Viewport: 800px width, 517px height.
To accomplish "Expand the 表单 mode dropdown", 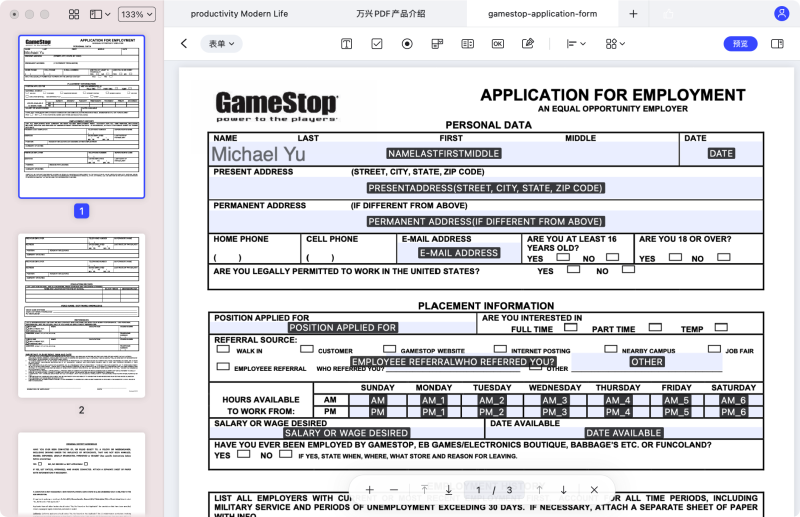I will pos(220,44).
